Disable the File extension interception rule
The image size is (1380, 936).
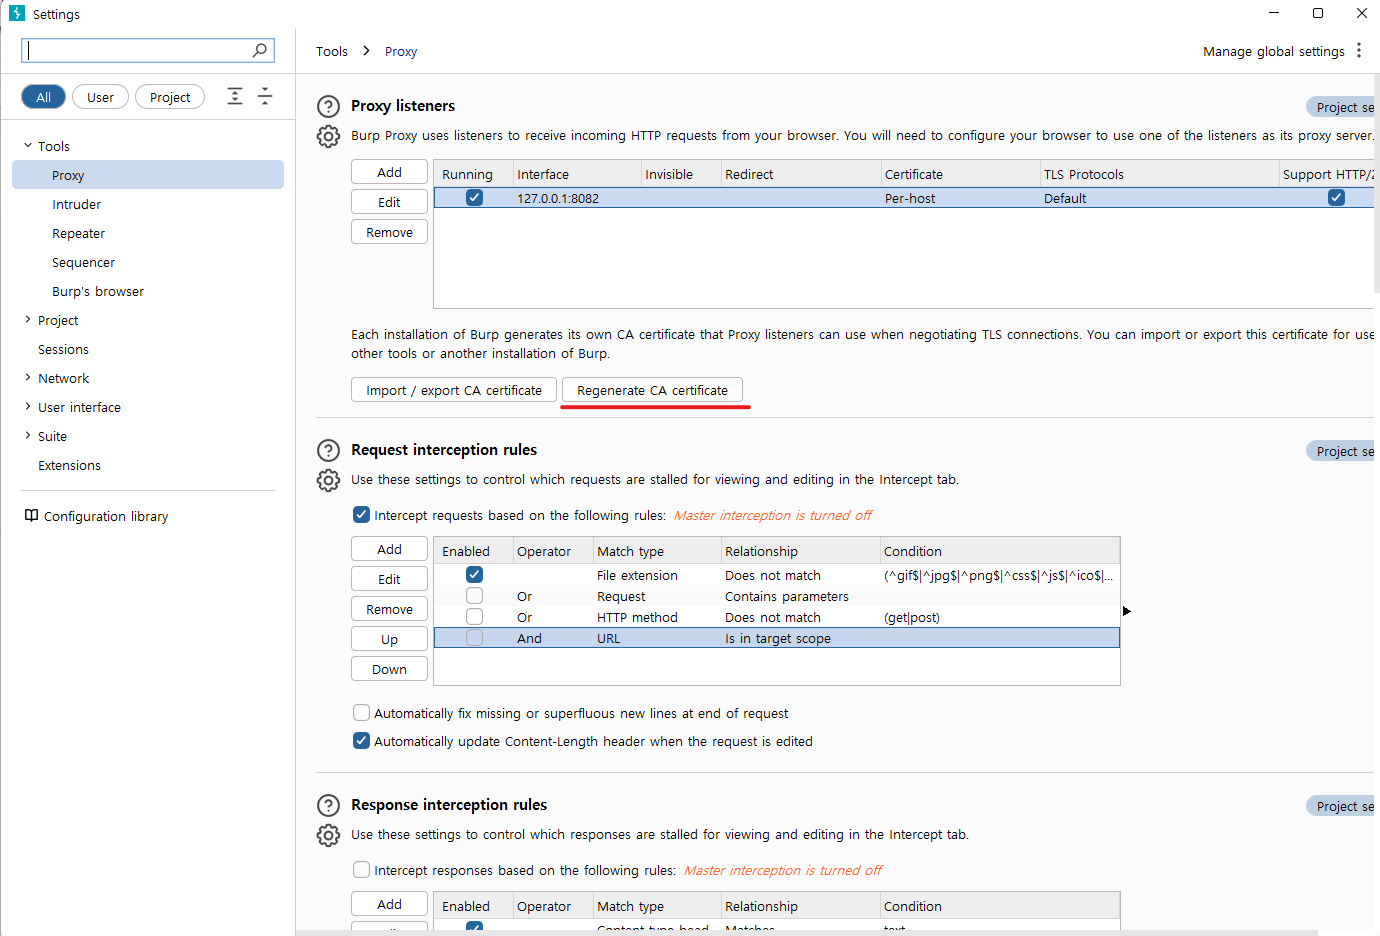click(475, 575)
